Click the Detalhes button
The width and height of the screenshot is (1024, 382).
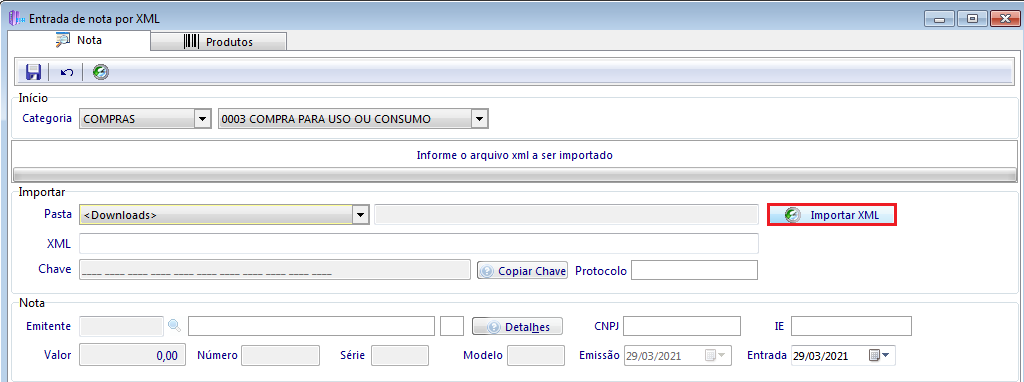(517, 326)
